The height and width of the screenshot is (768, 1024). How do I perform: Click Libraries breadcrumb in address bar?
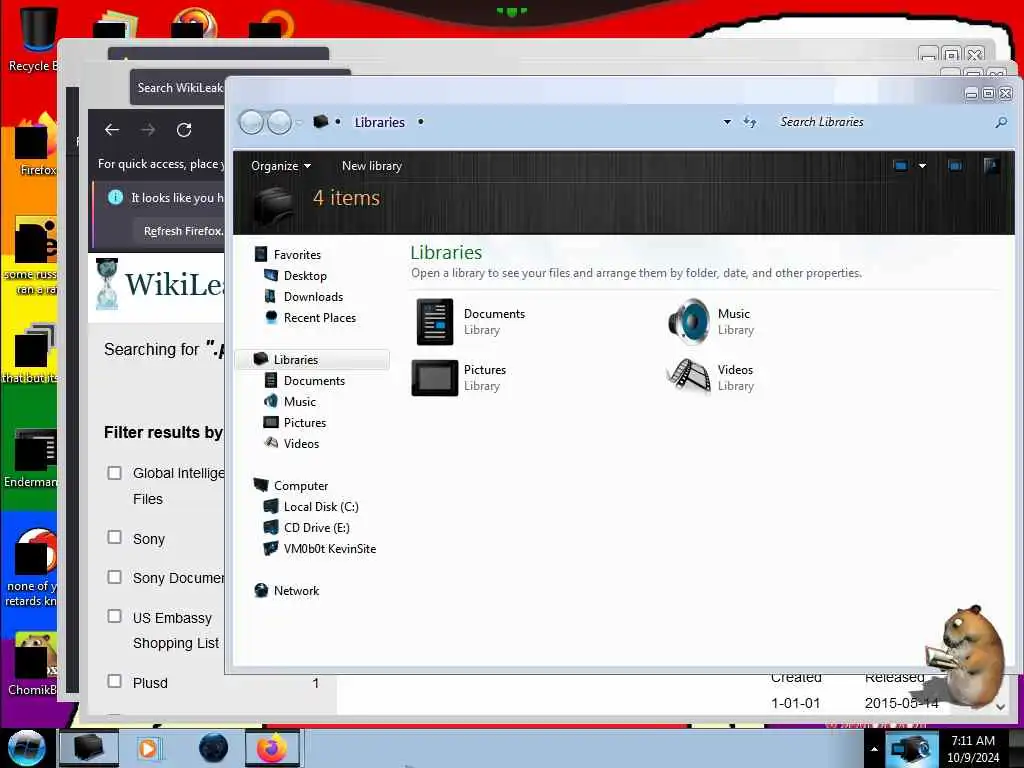click(x=379, y=122)
